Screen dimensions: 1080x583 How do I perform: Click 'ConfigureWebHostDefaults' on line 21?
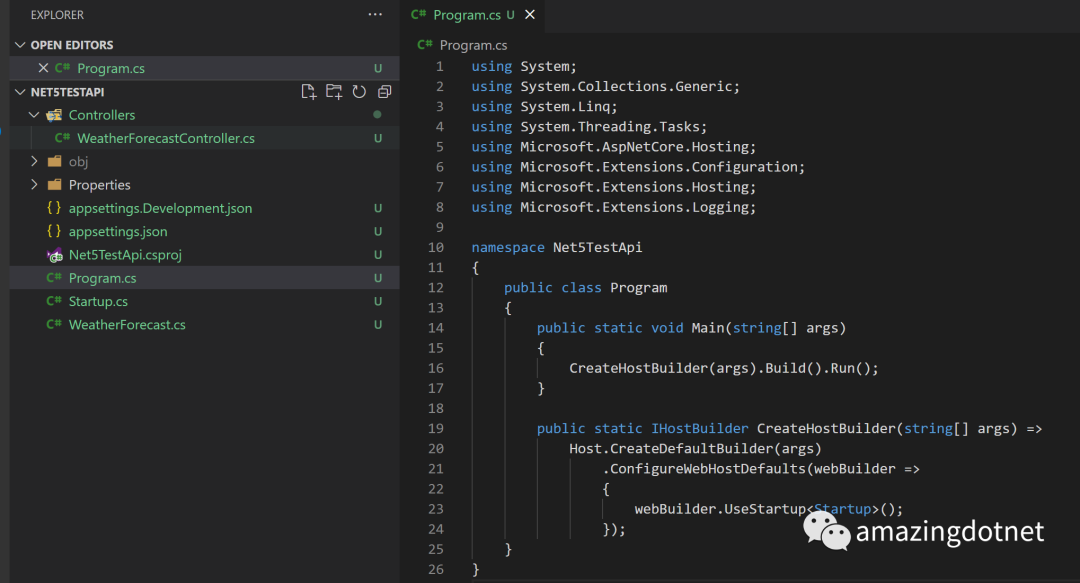click(707, 469)
